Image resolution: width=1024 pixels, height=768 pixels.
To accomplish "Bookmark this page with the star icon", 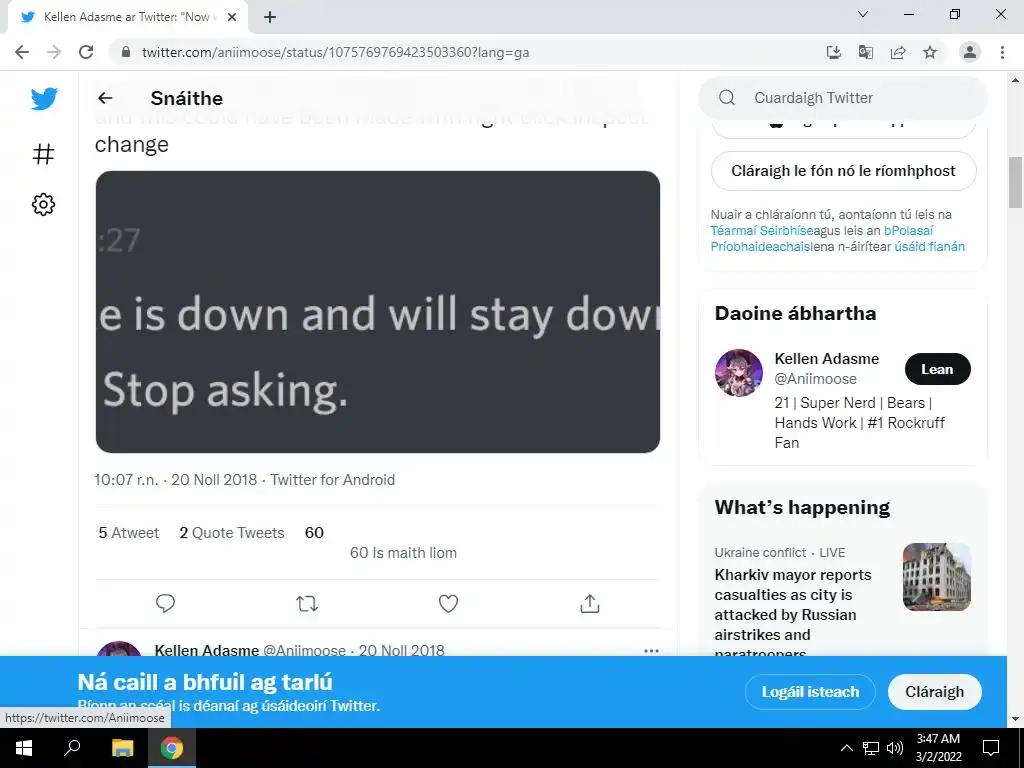I will (x=930, y=52).
